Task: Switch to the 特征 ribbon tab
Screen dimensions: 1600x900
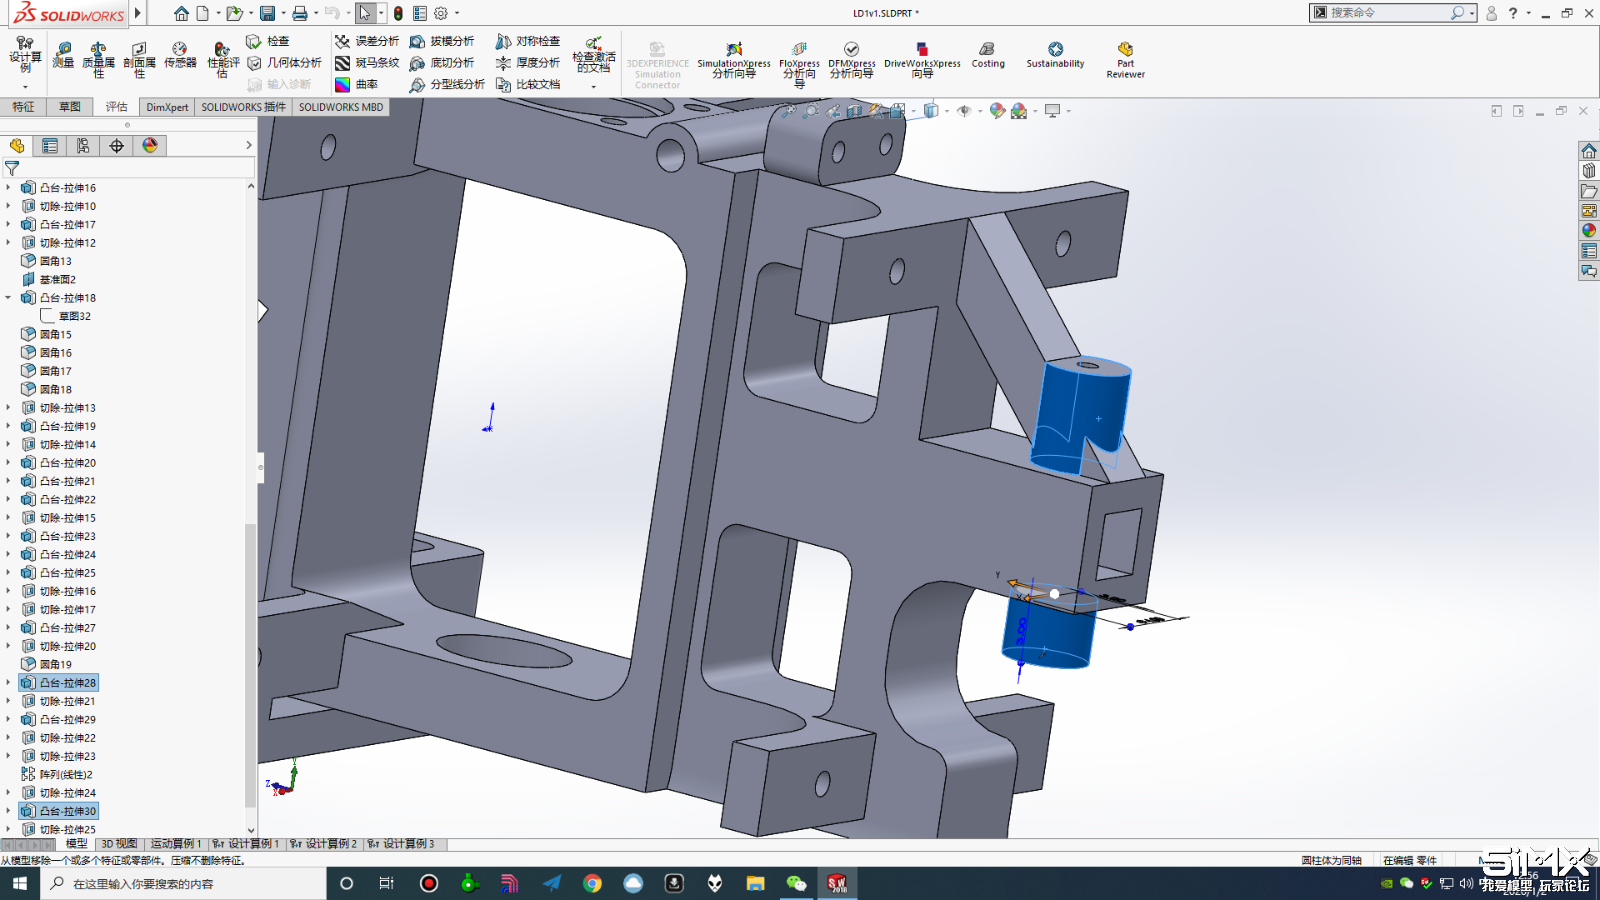Action: pyautogui.click(x=23, y=107)
